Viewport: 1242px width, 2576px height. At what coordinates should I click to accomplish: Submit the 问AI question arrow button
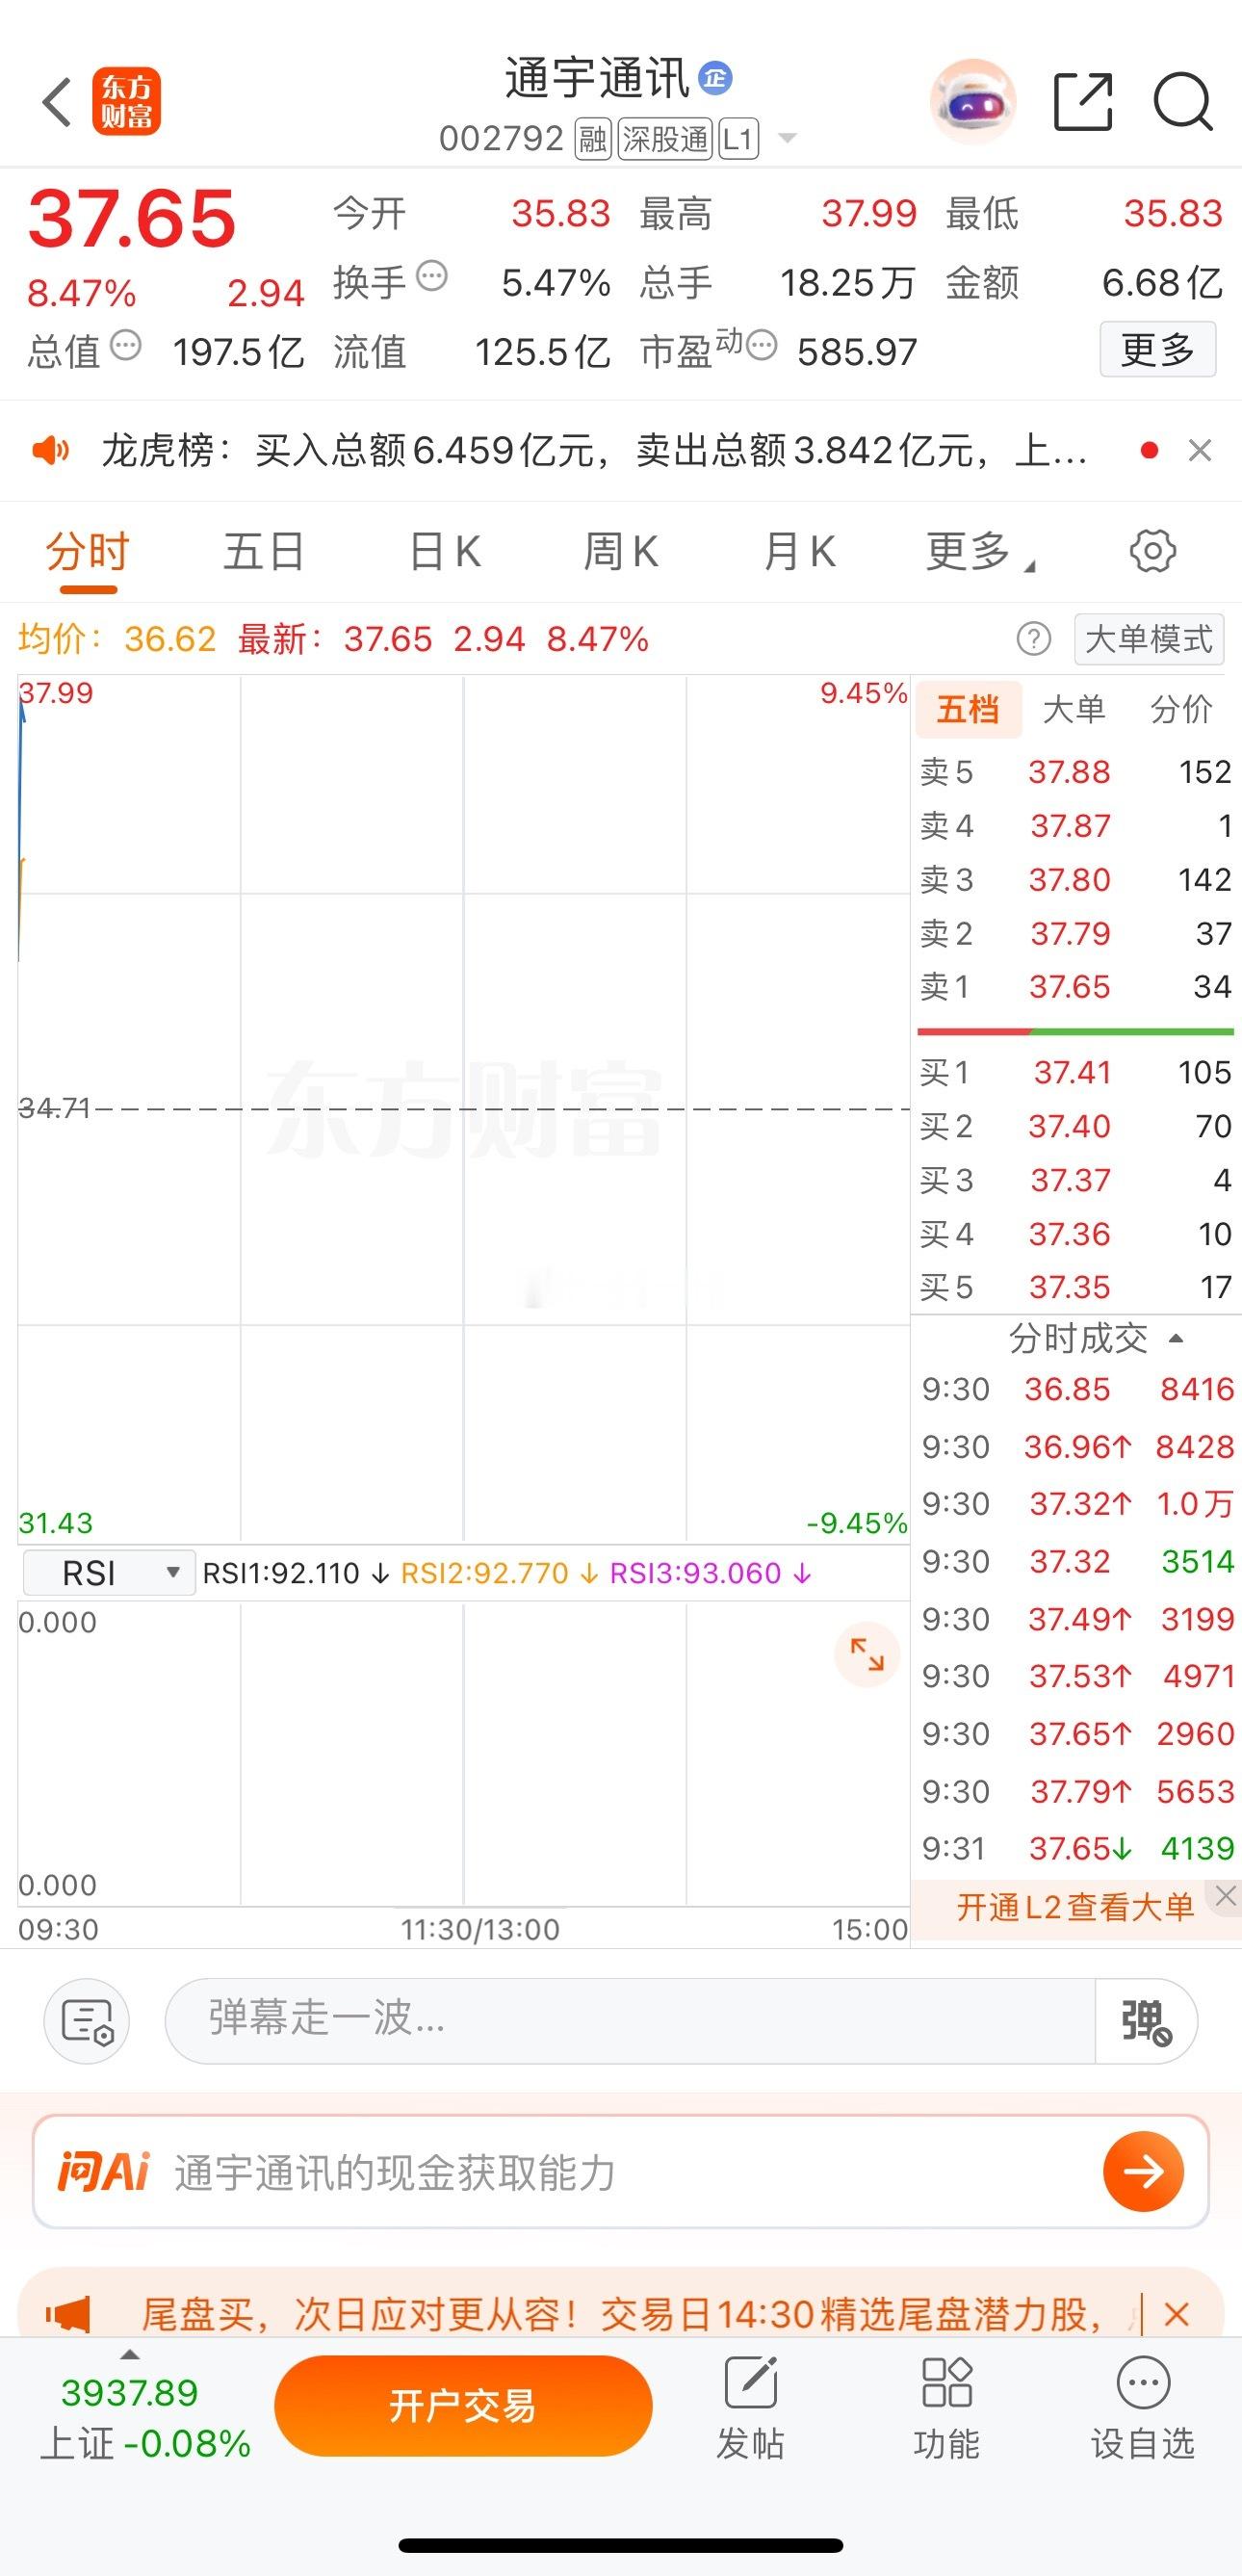click(x=1143, y=2171)
